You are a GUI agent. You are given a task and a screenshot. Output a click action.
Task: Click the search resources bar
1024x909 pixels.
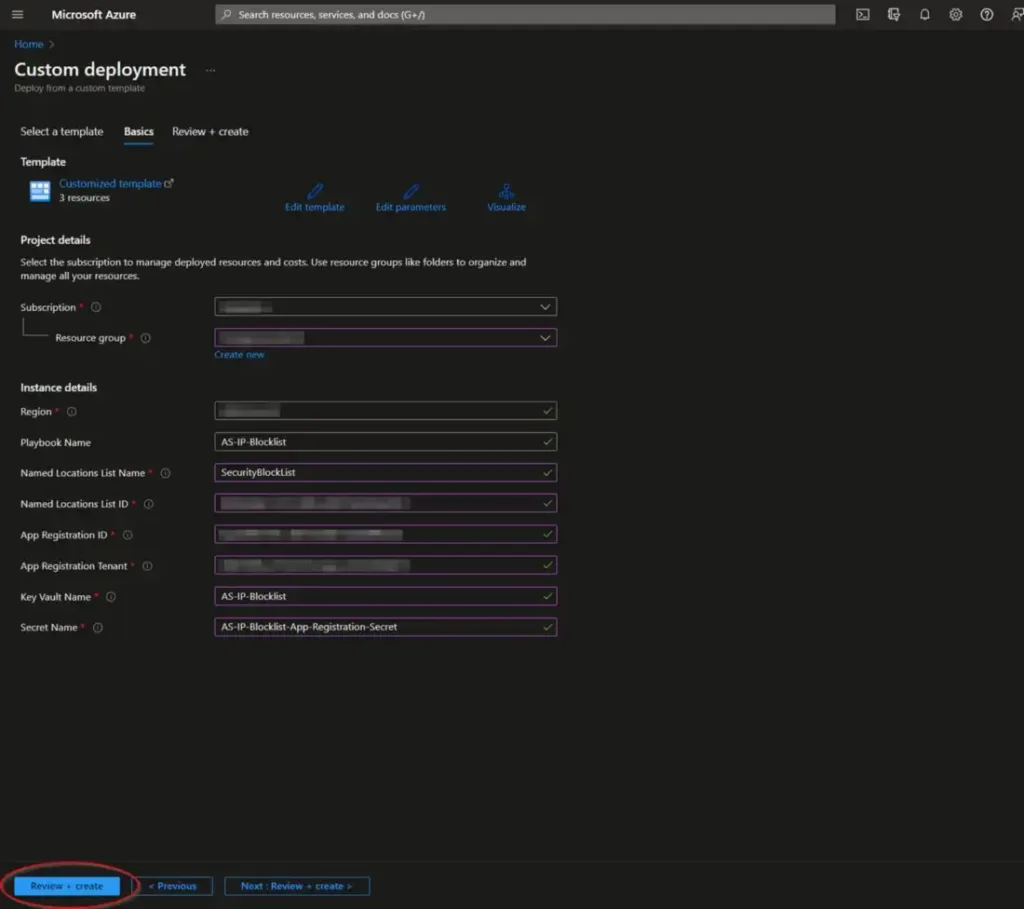point(525,15)
